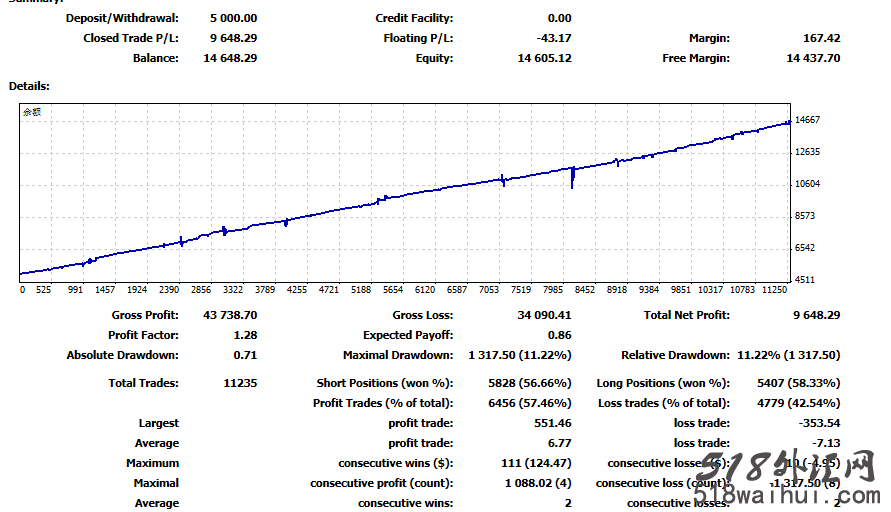Click the large downward spike near trade 8452
891x512 pixels.
point(572,178)
